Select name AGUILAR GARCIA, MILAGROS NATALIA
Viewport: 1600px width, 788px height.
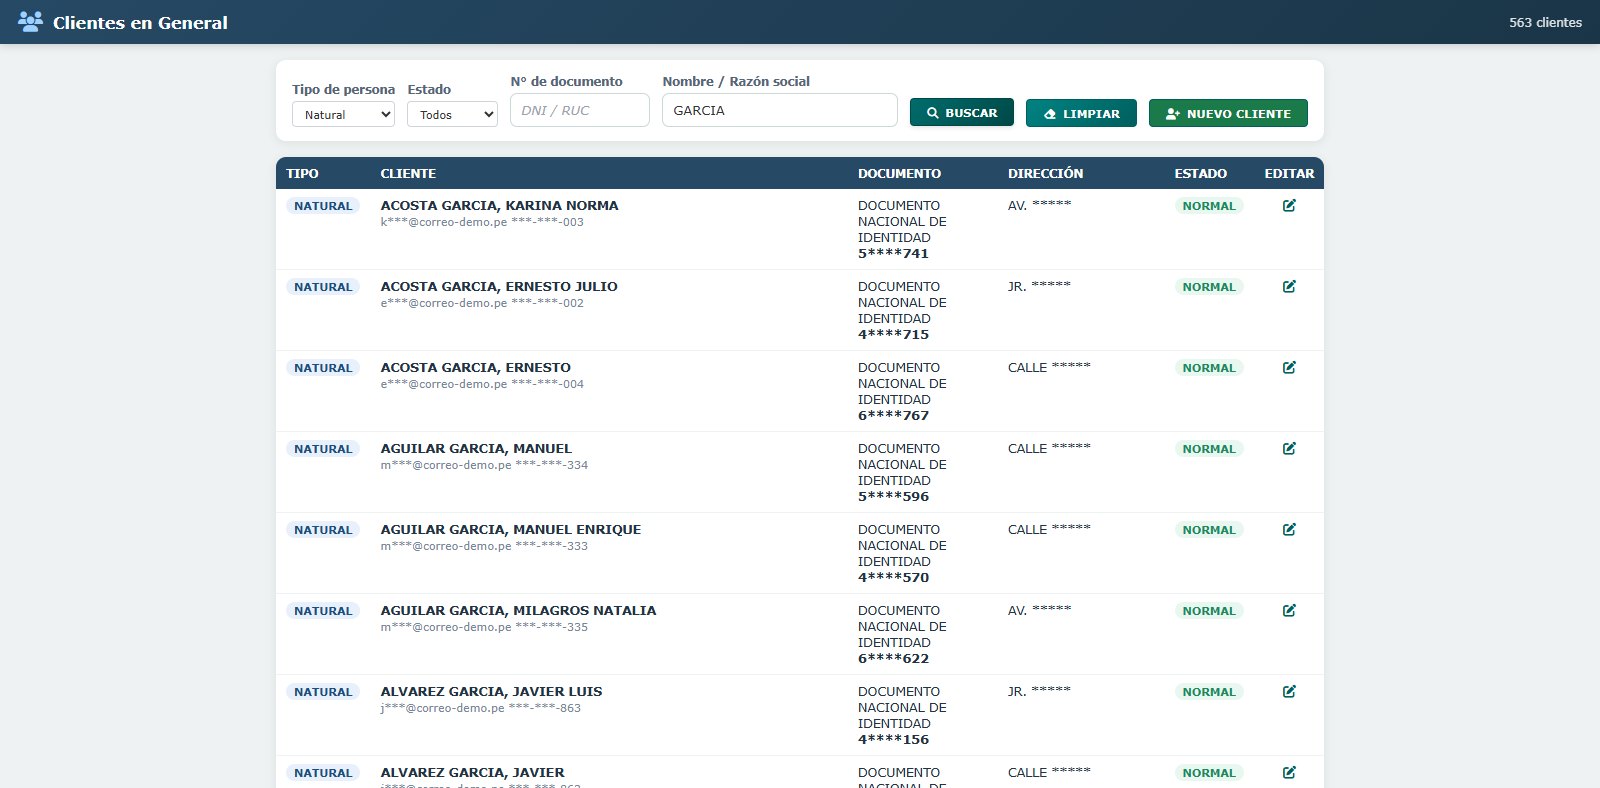pos(518,610)
